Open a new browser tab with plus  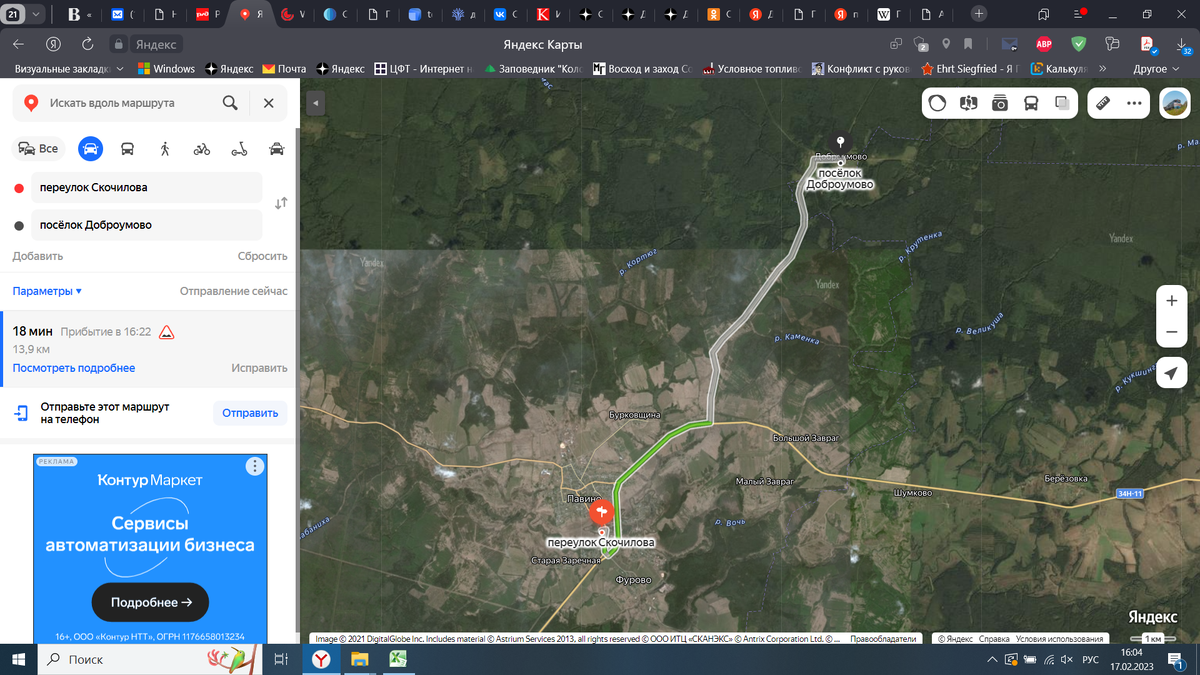[979, 14]
